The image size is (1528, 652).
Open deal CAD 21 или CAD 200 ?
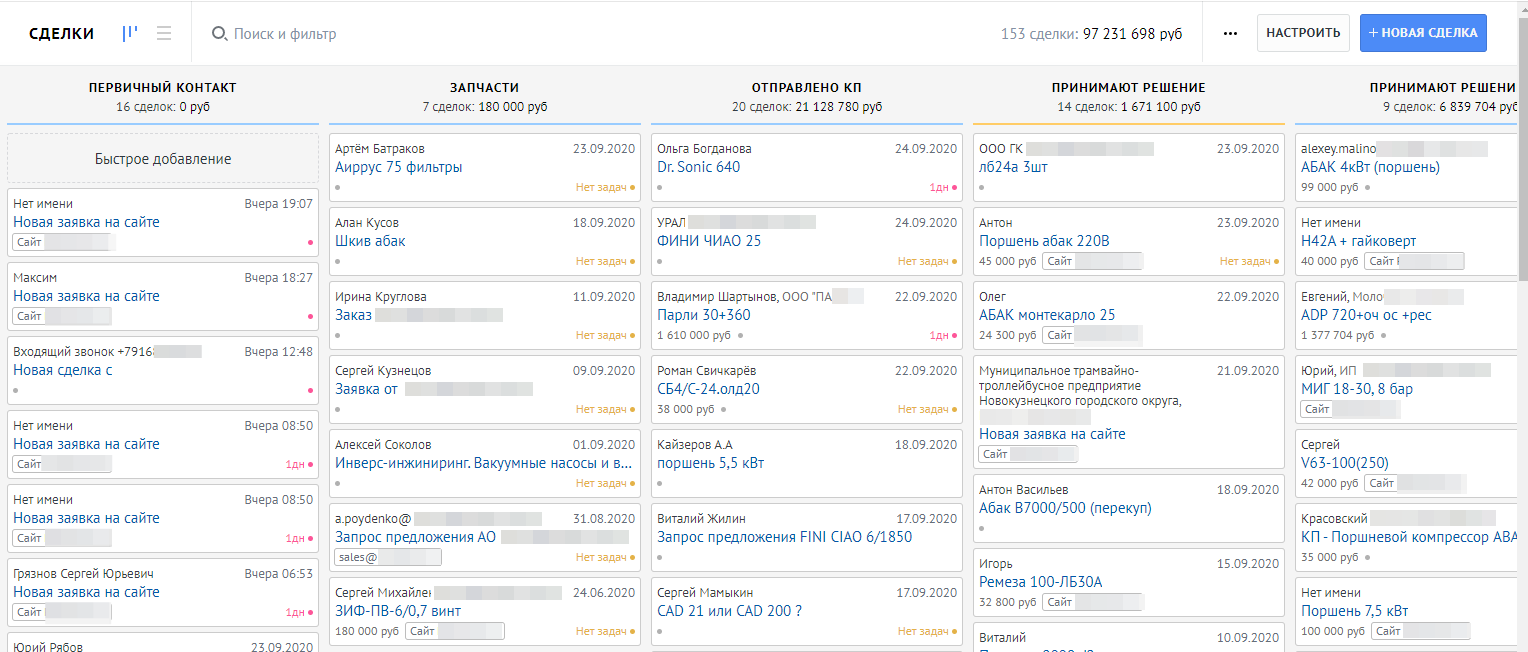tap(730, 611)
